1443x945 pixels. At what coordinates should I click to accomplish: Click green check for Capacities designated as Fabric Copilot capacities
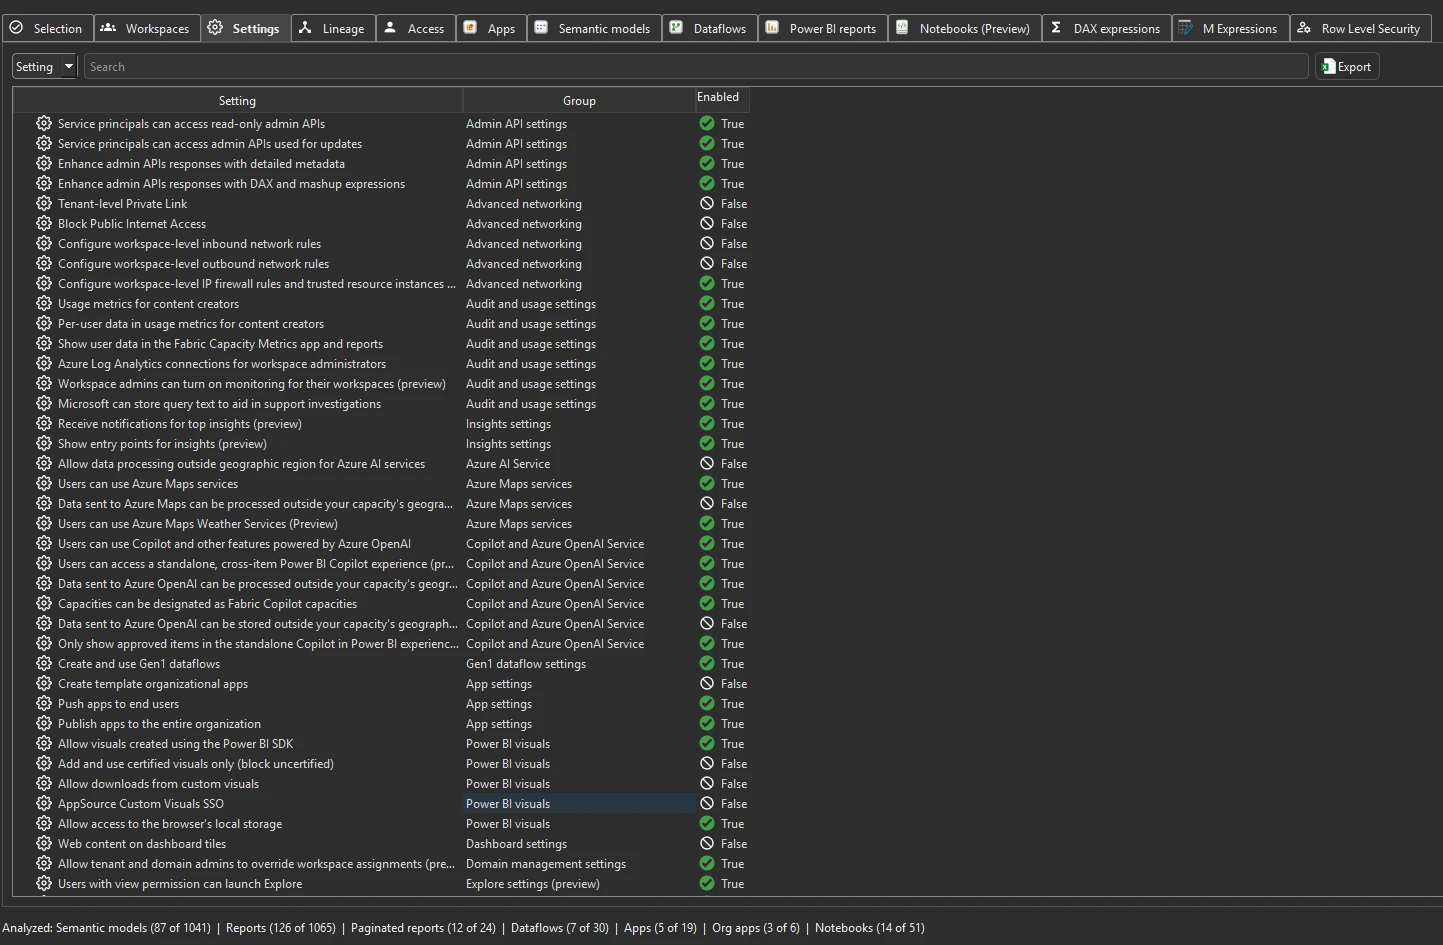click(707, 603)
